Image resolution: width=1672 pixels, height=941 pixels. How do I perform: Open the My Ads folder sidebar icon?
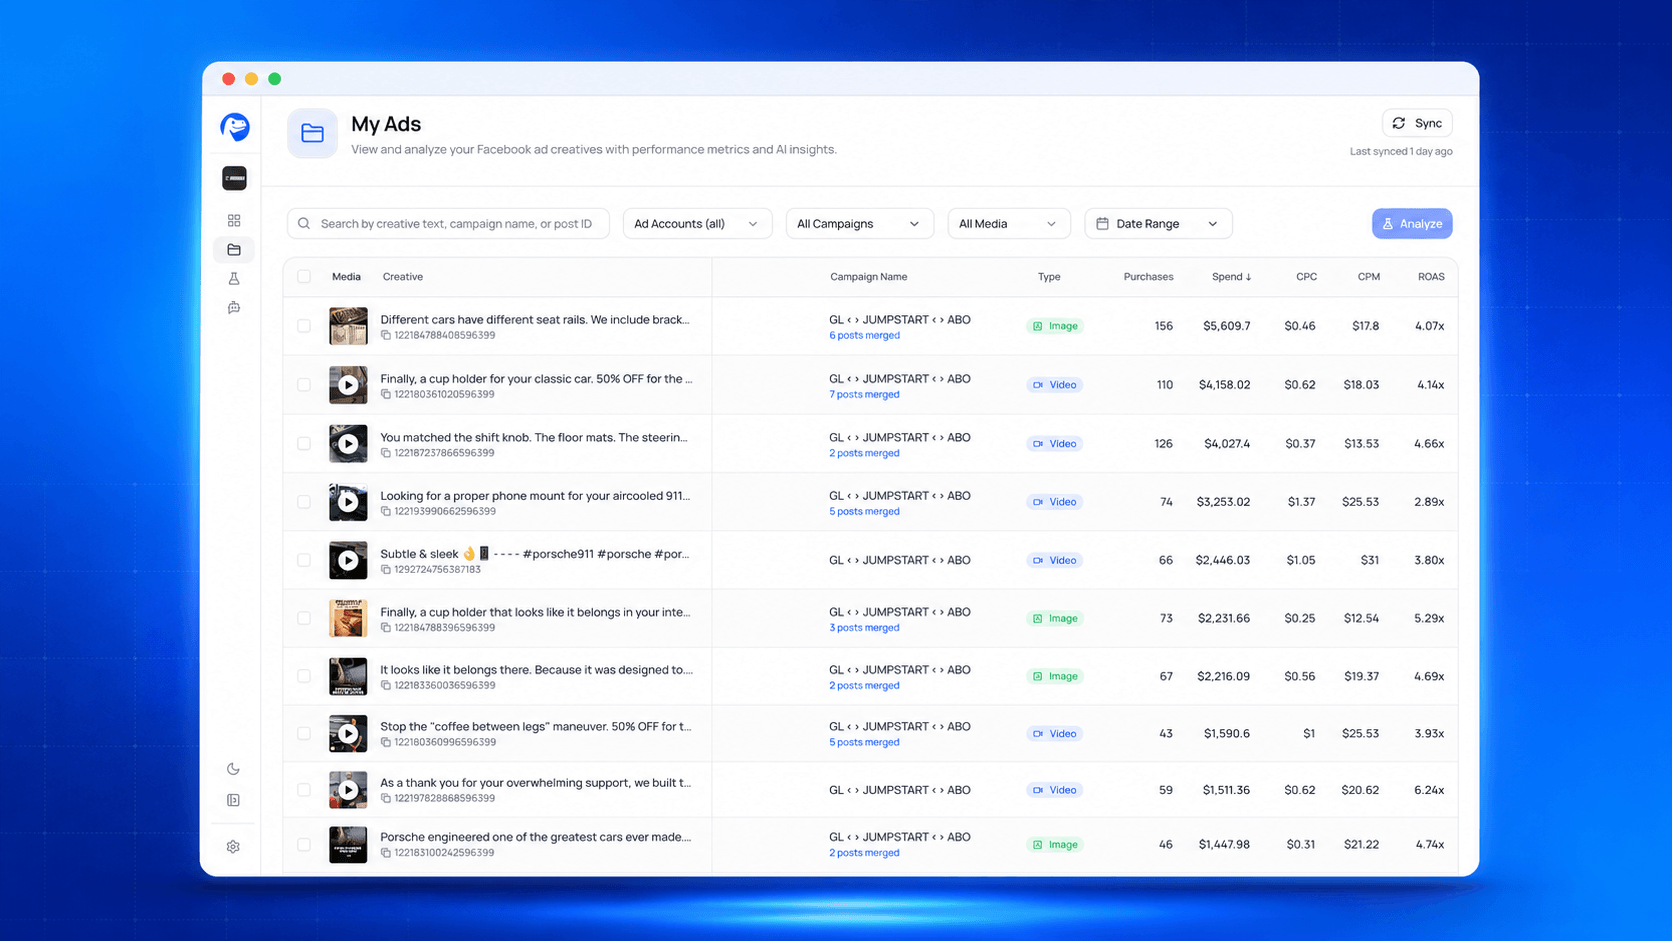point(234,250)
